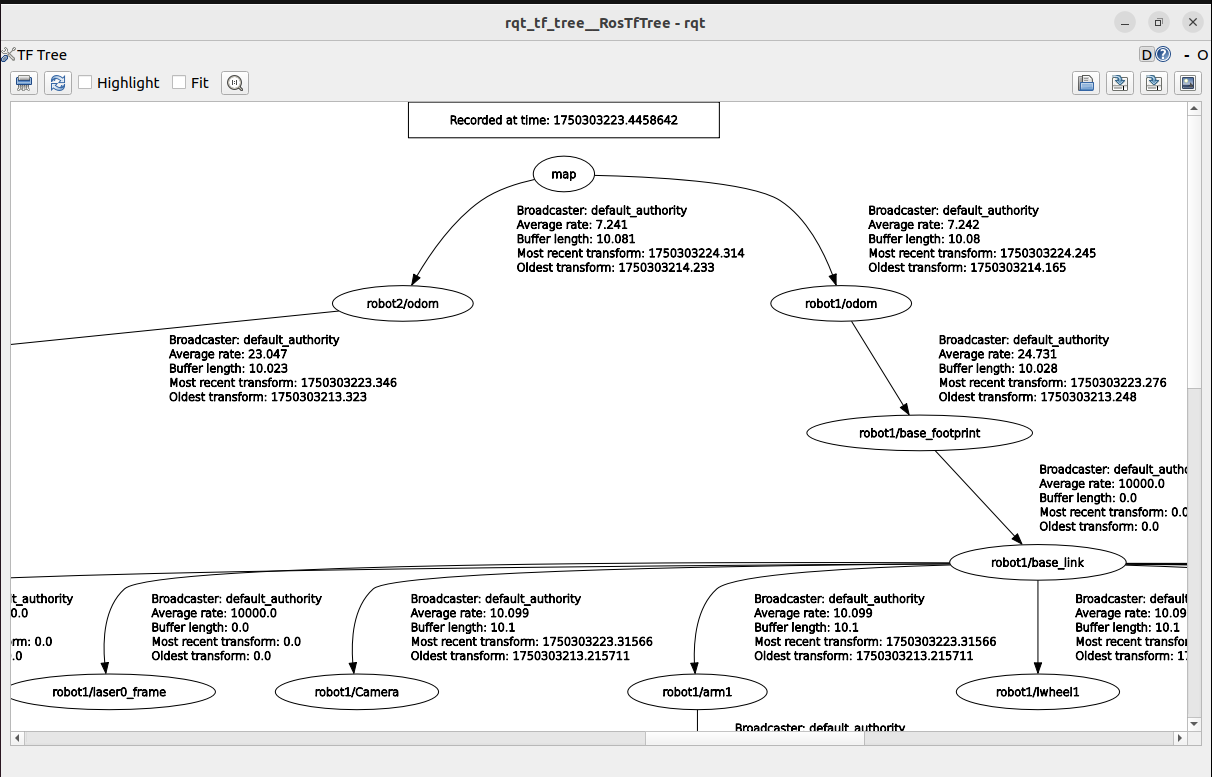The height and width of the screenshot is (777, 1212).
Task: Enable the Fit checkbox
Action: coord(180,82)
